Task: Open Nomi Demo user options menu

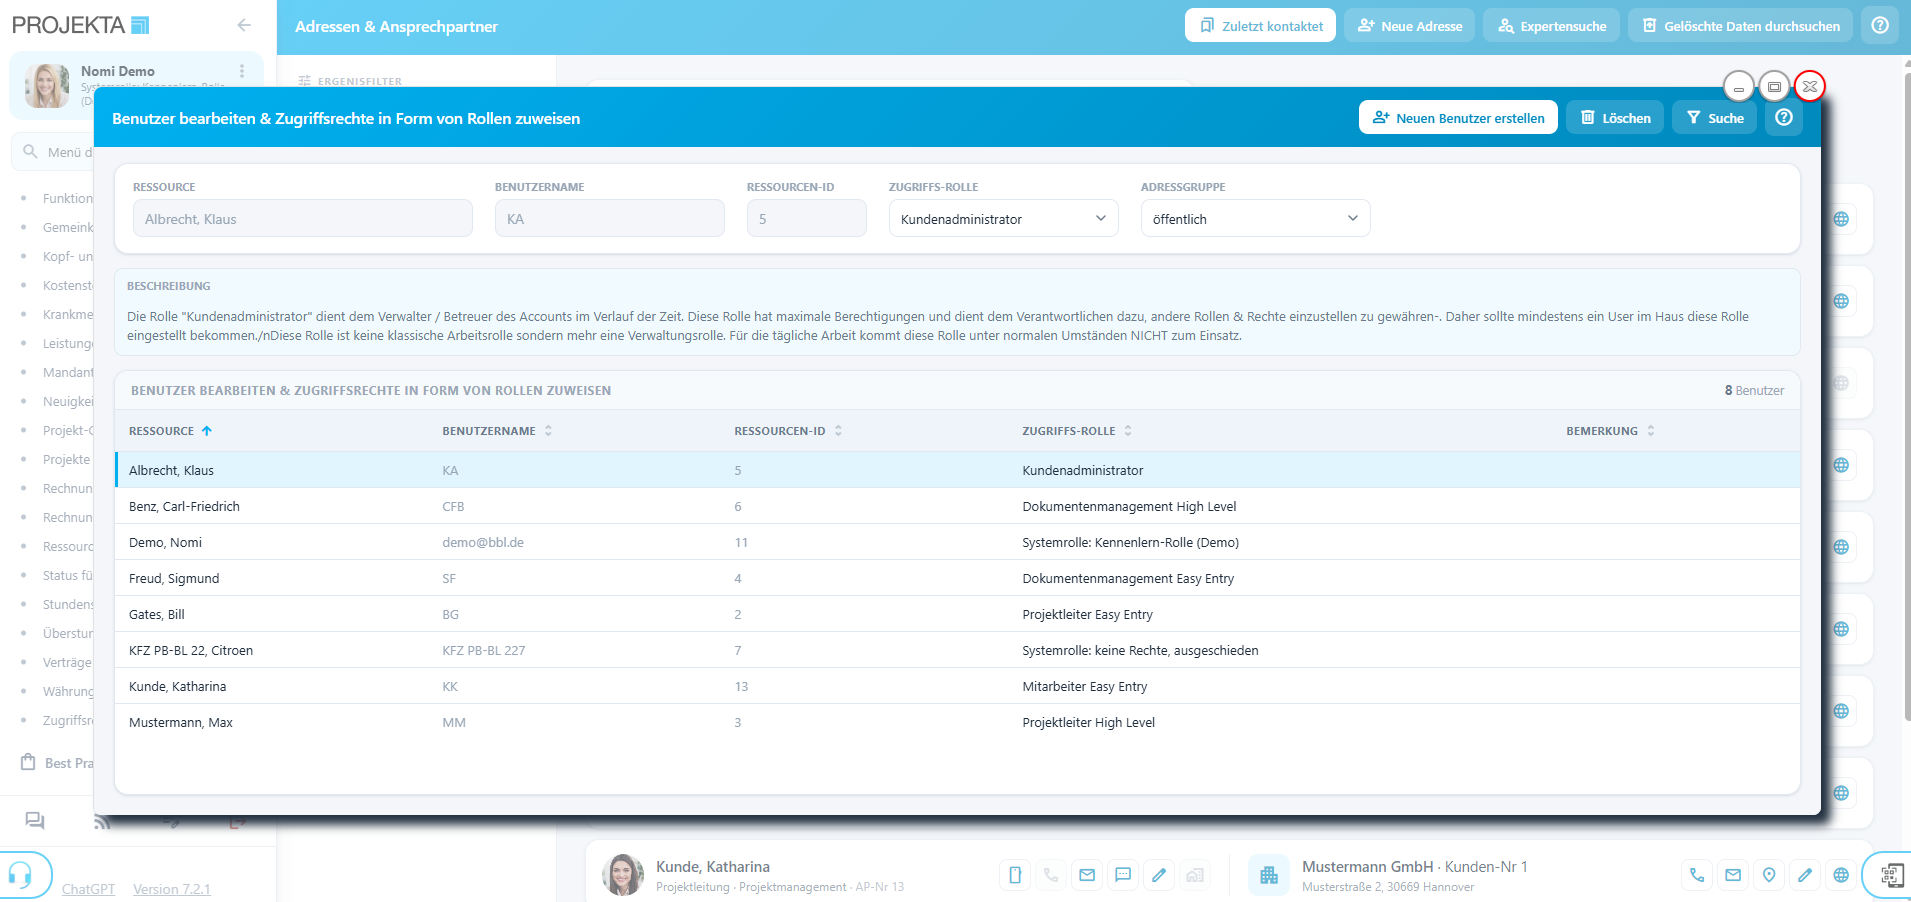Action: point(242,71)
